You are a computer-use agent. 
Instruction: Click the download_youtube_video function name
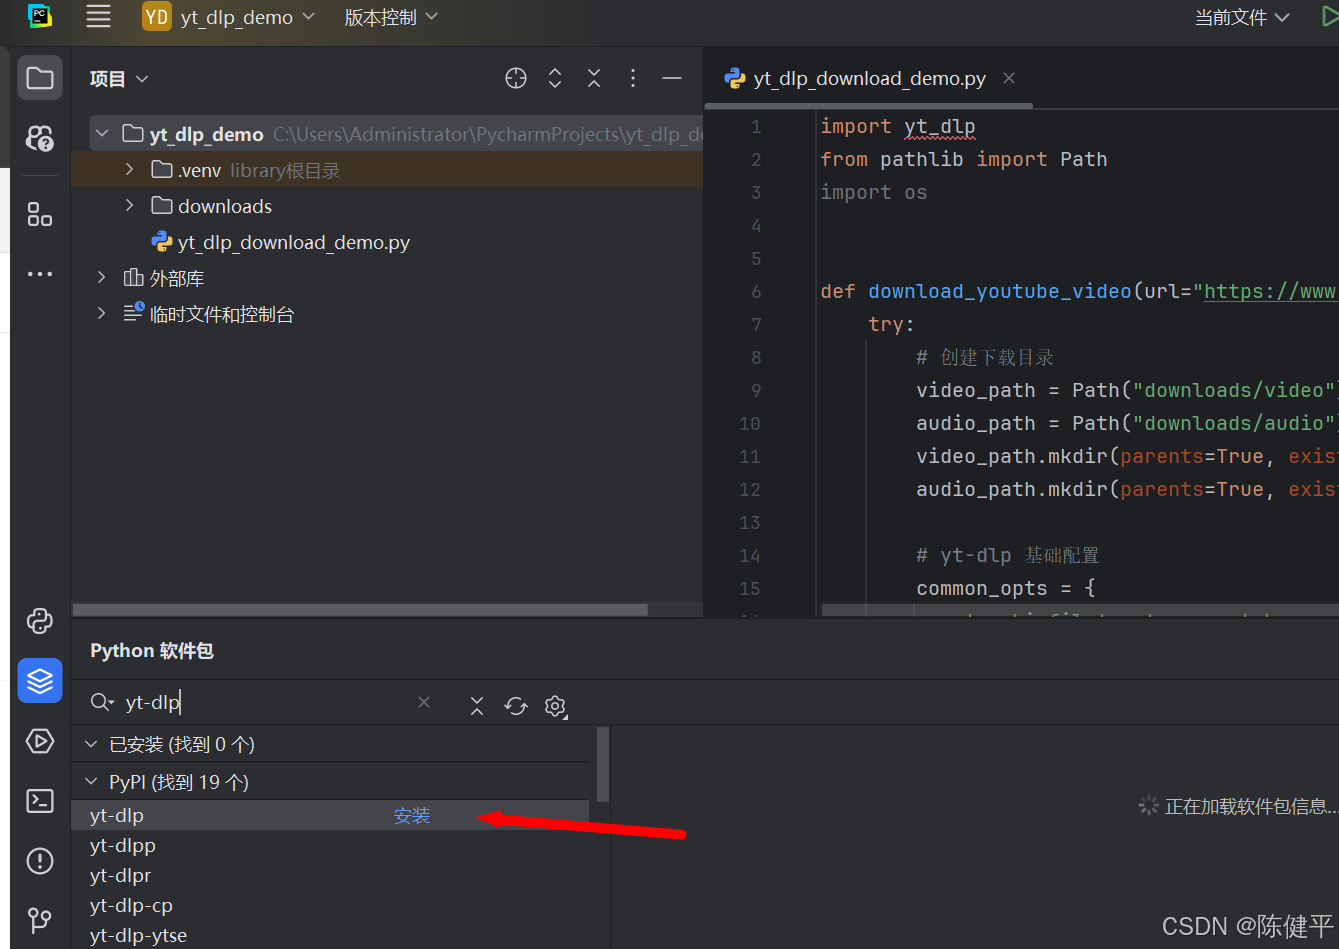tap(1000, 291)
